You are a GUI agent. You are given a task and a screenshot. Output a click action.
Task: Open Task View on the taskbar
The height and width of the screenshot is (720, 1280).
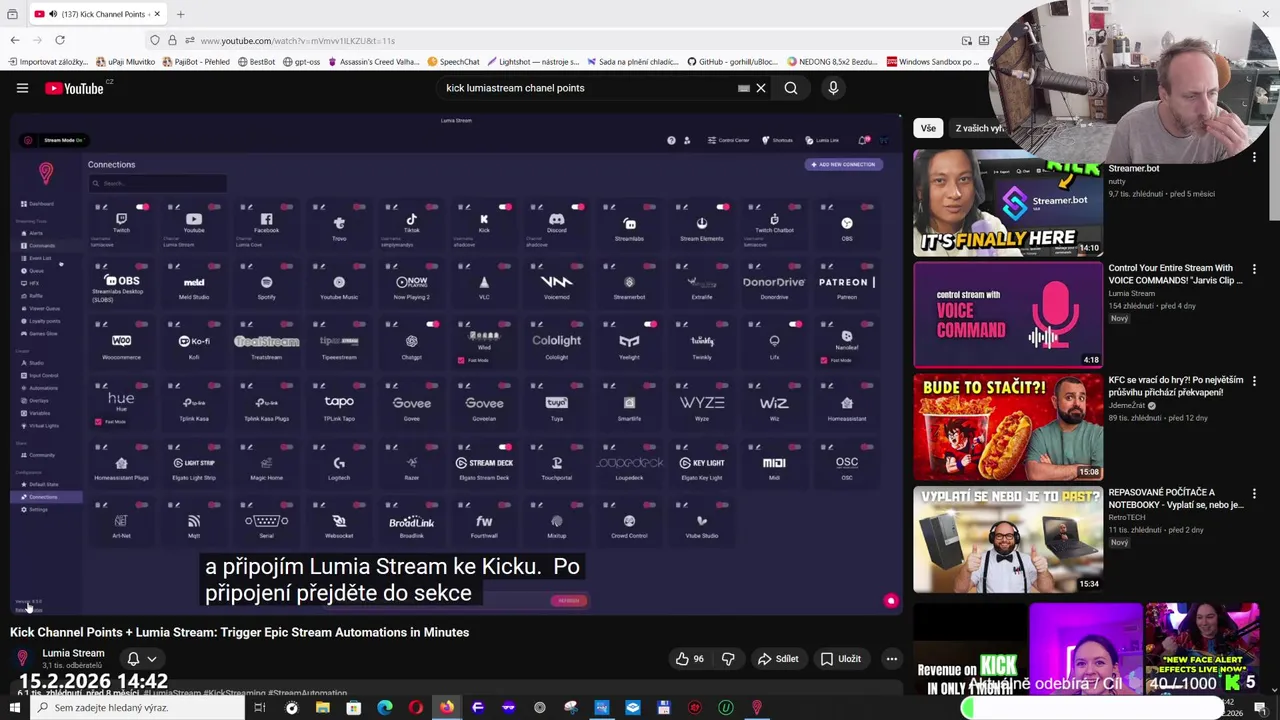coord(259,708)
